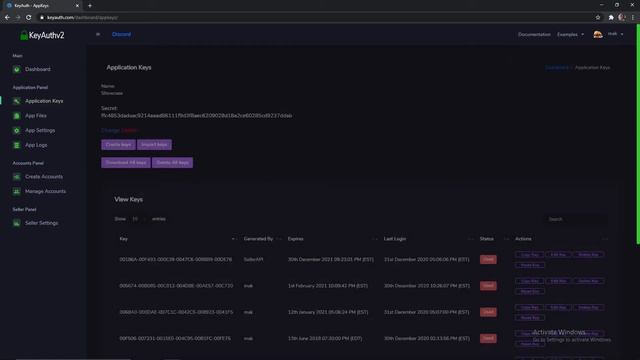Click the App Settings gear icon

[x=16, y=130]
